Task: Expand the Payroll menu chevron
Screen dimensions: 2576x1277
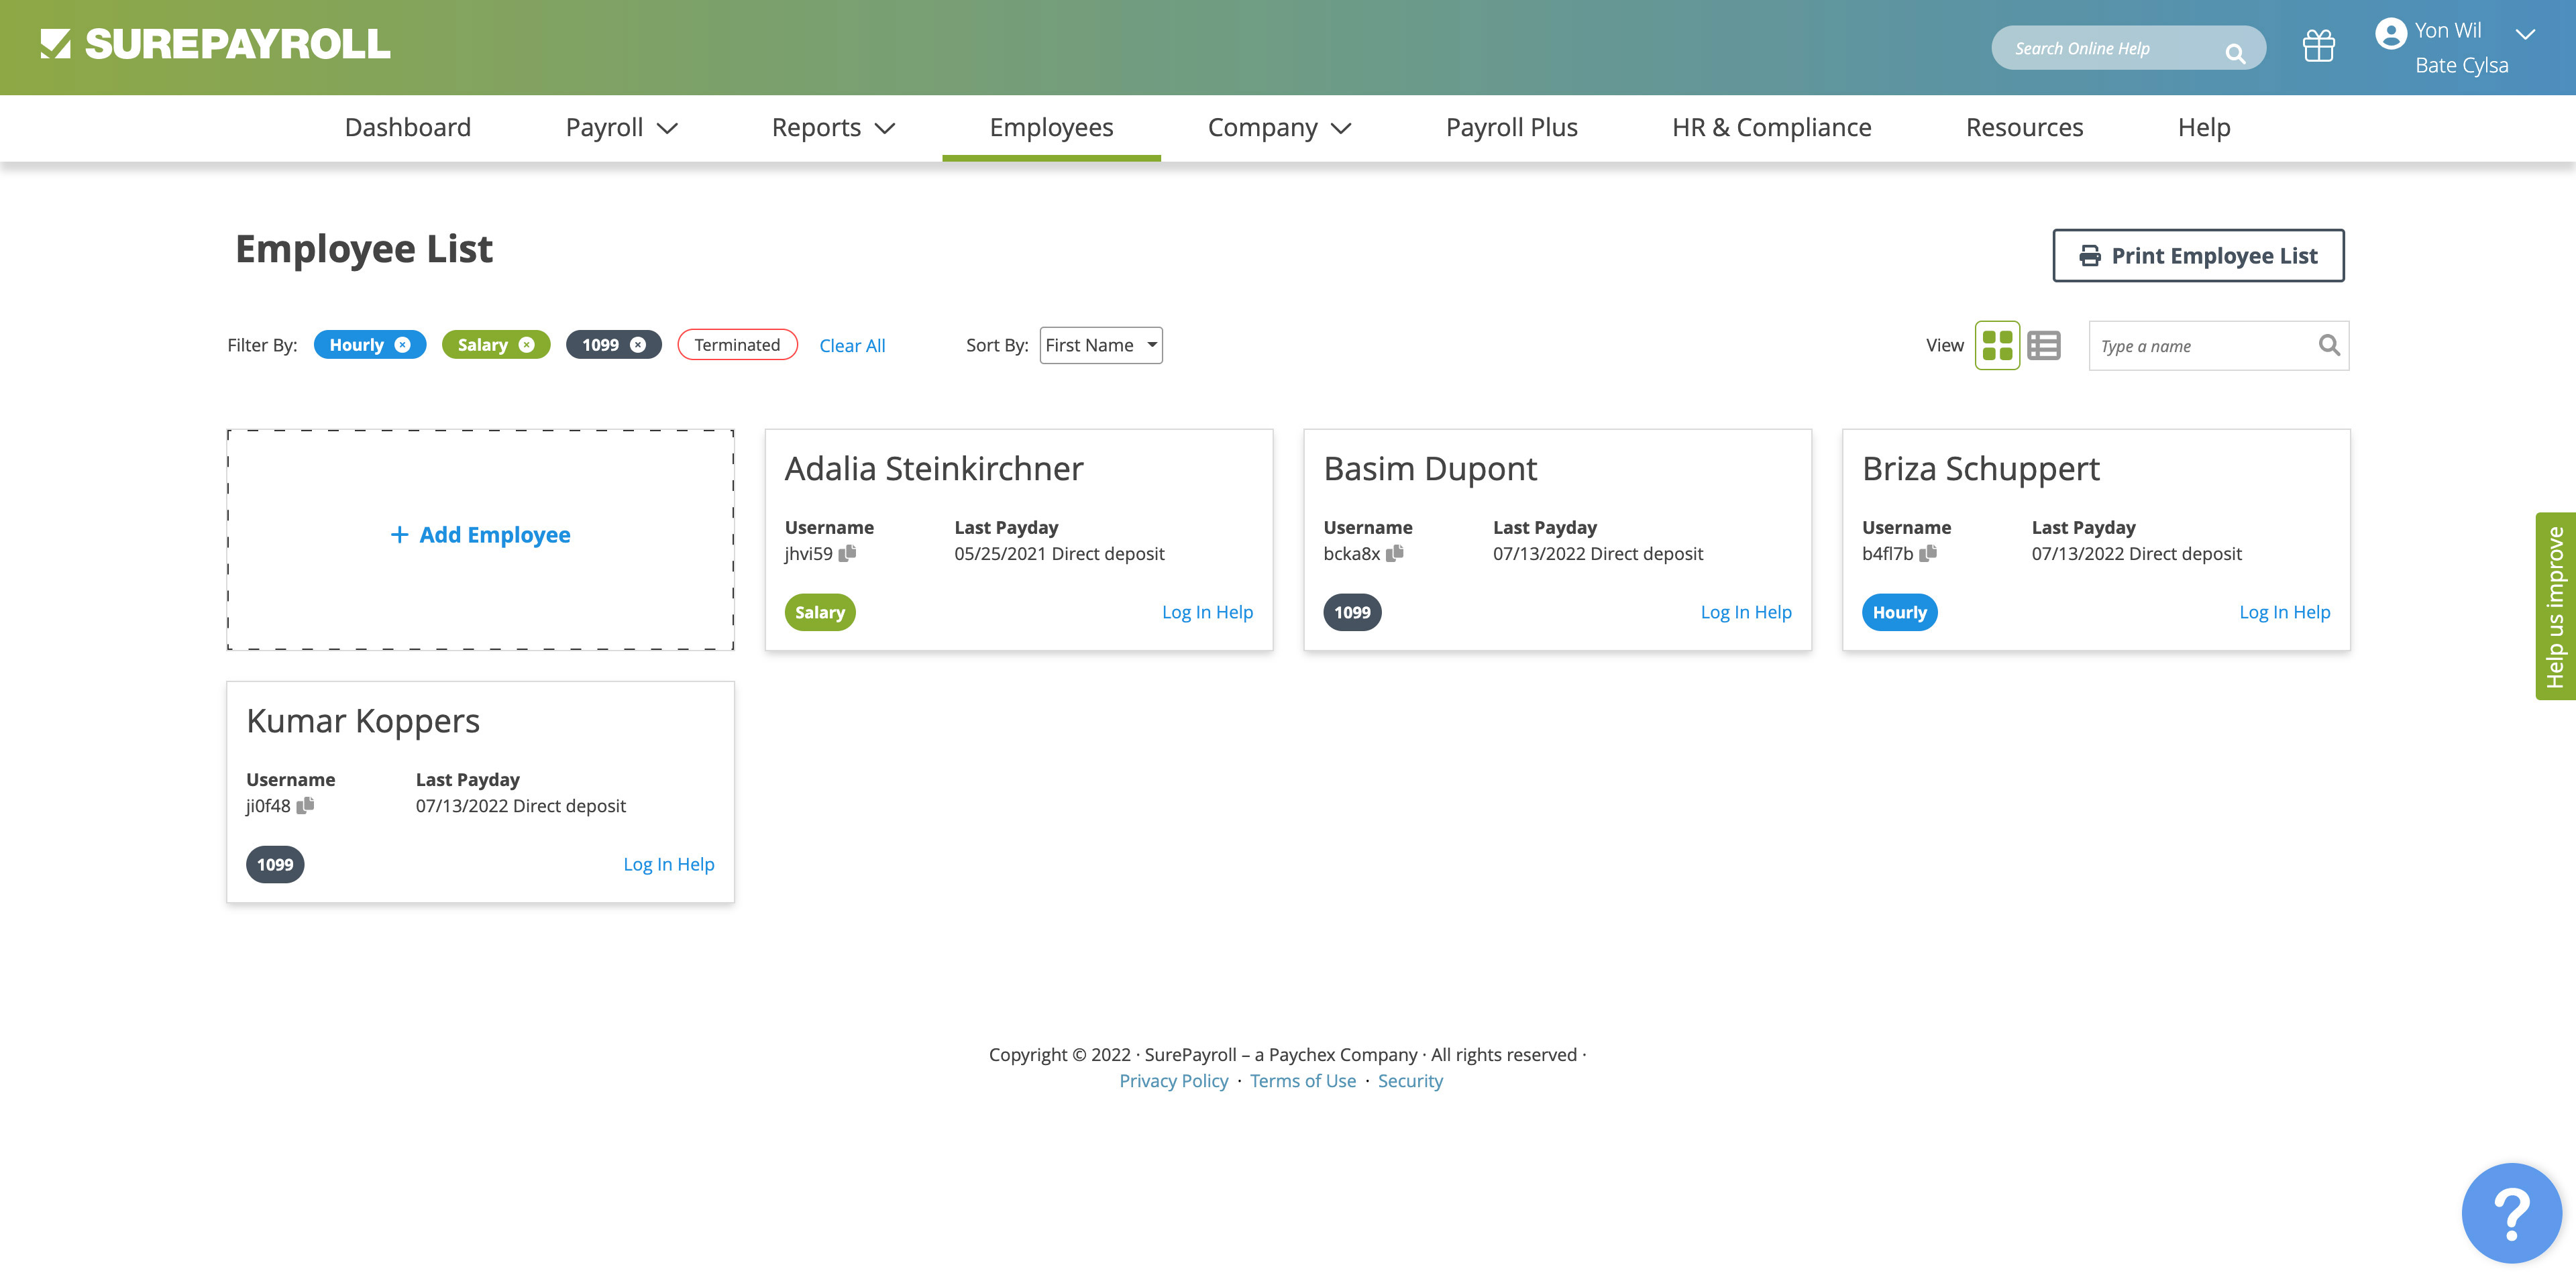Action: point(670,128)
